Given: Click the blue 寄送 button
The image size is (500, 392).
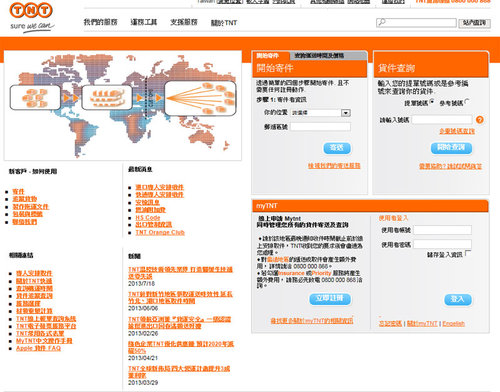Looking at the screenshot, I should click(337, 148).
